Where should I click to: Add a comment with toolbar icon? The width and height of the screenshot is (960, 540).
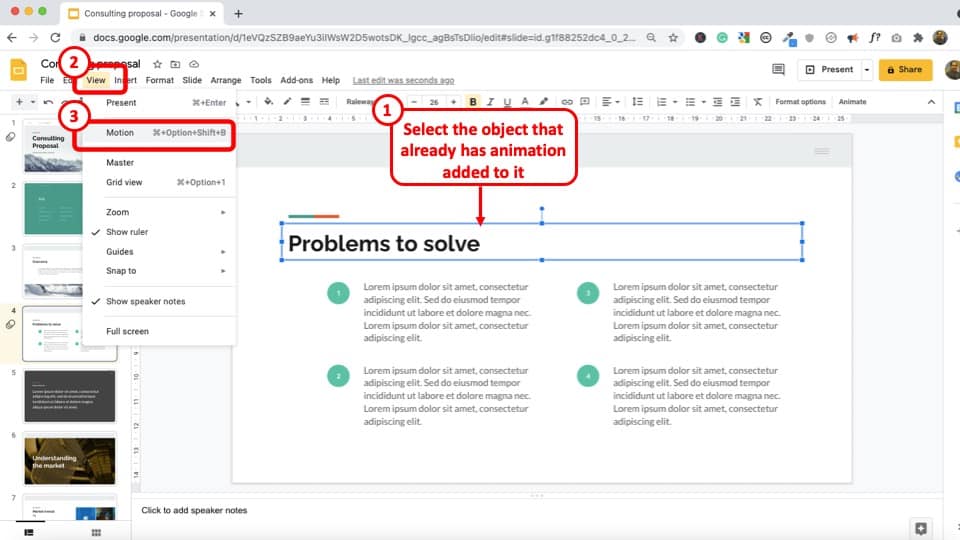(x=585, y=102)
